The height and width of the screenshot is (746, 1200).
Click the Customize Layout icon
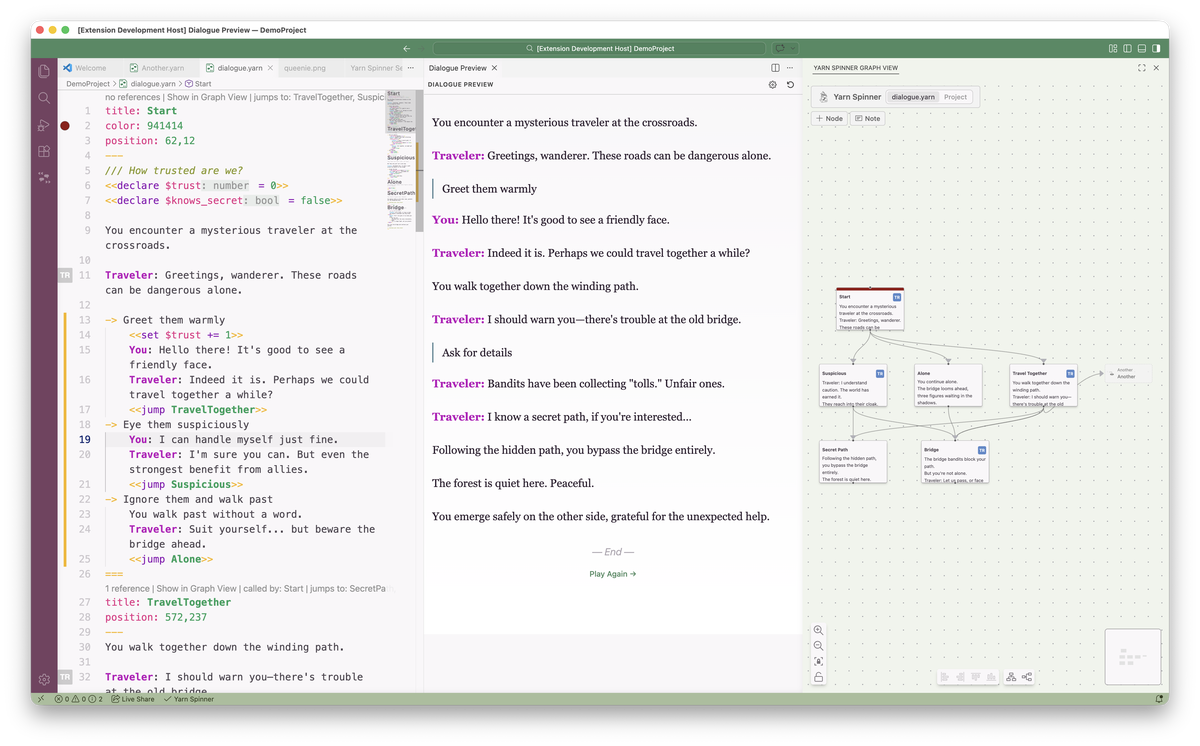[x=1113, y=48]
